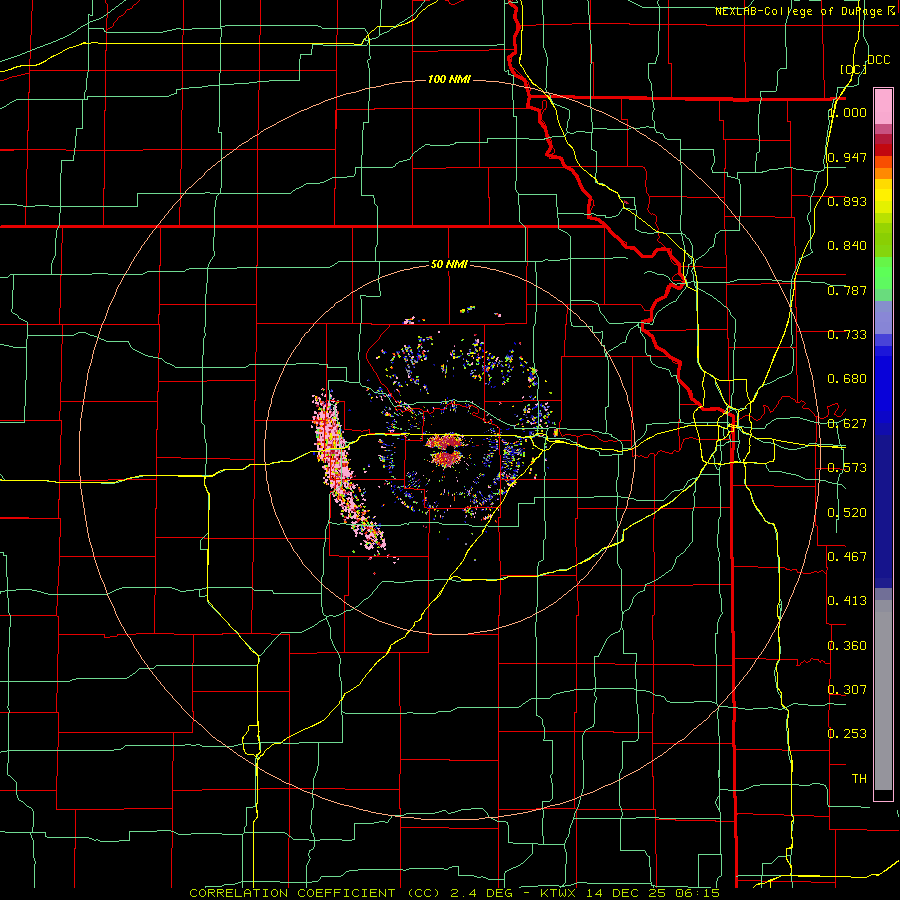Select the 0.413 legend value
900x900 pixels.
[847, 601]
